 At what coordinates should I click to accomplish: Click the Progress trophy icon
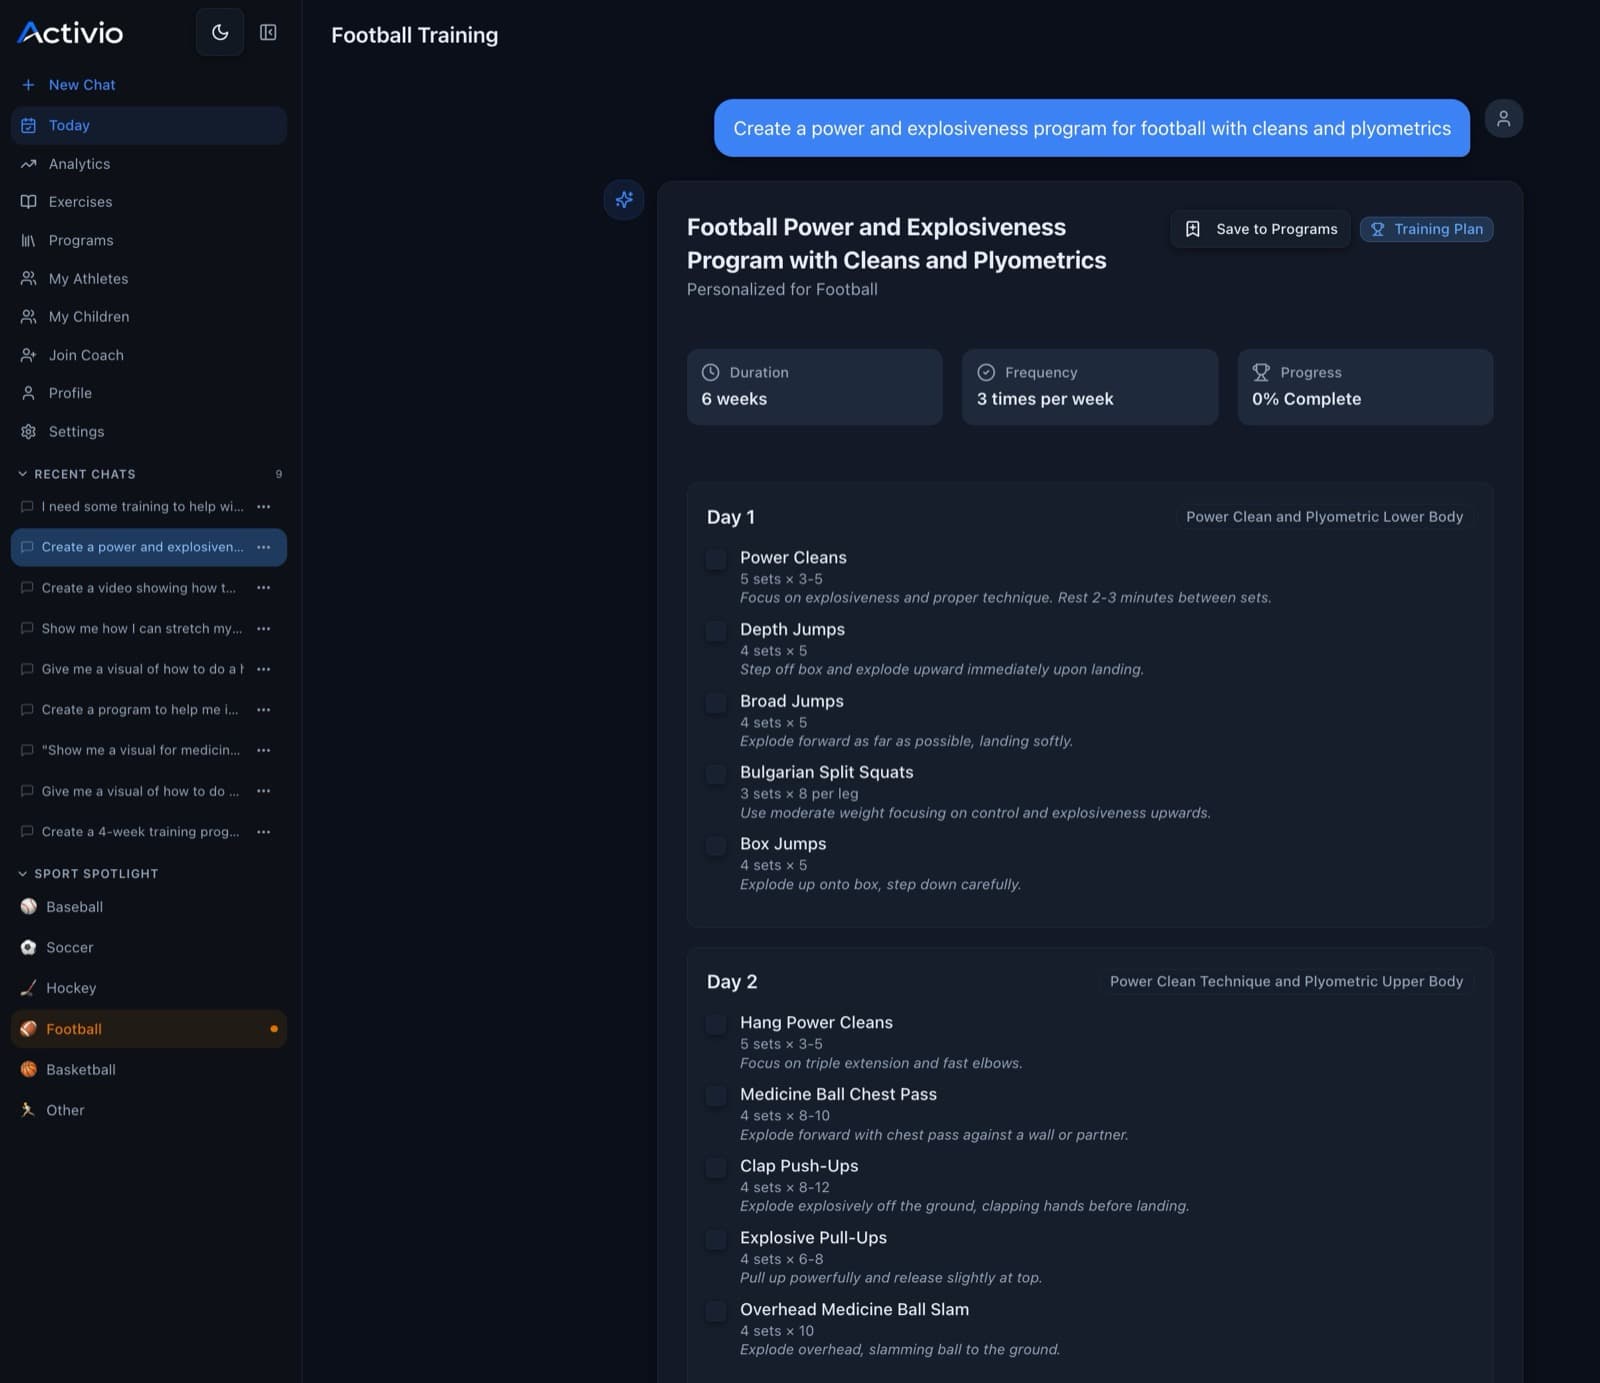(1261, 372)
